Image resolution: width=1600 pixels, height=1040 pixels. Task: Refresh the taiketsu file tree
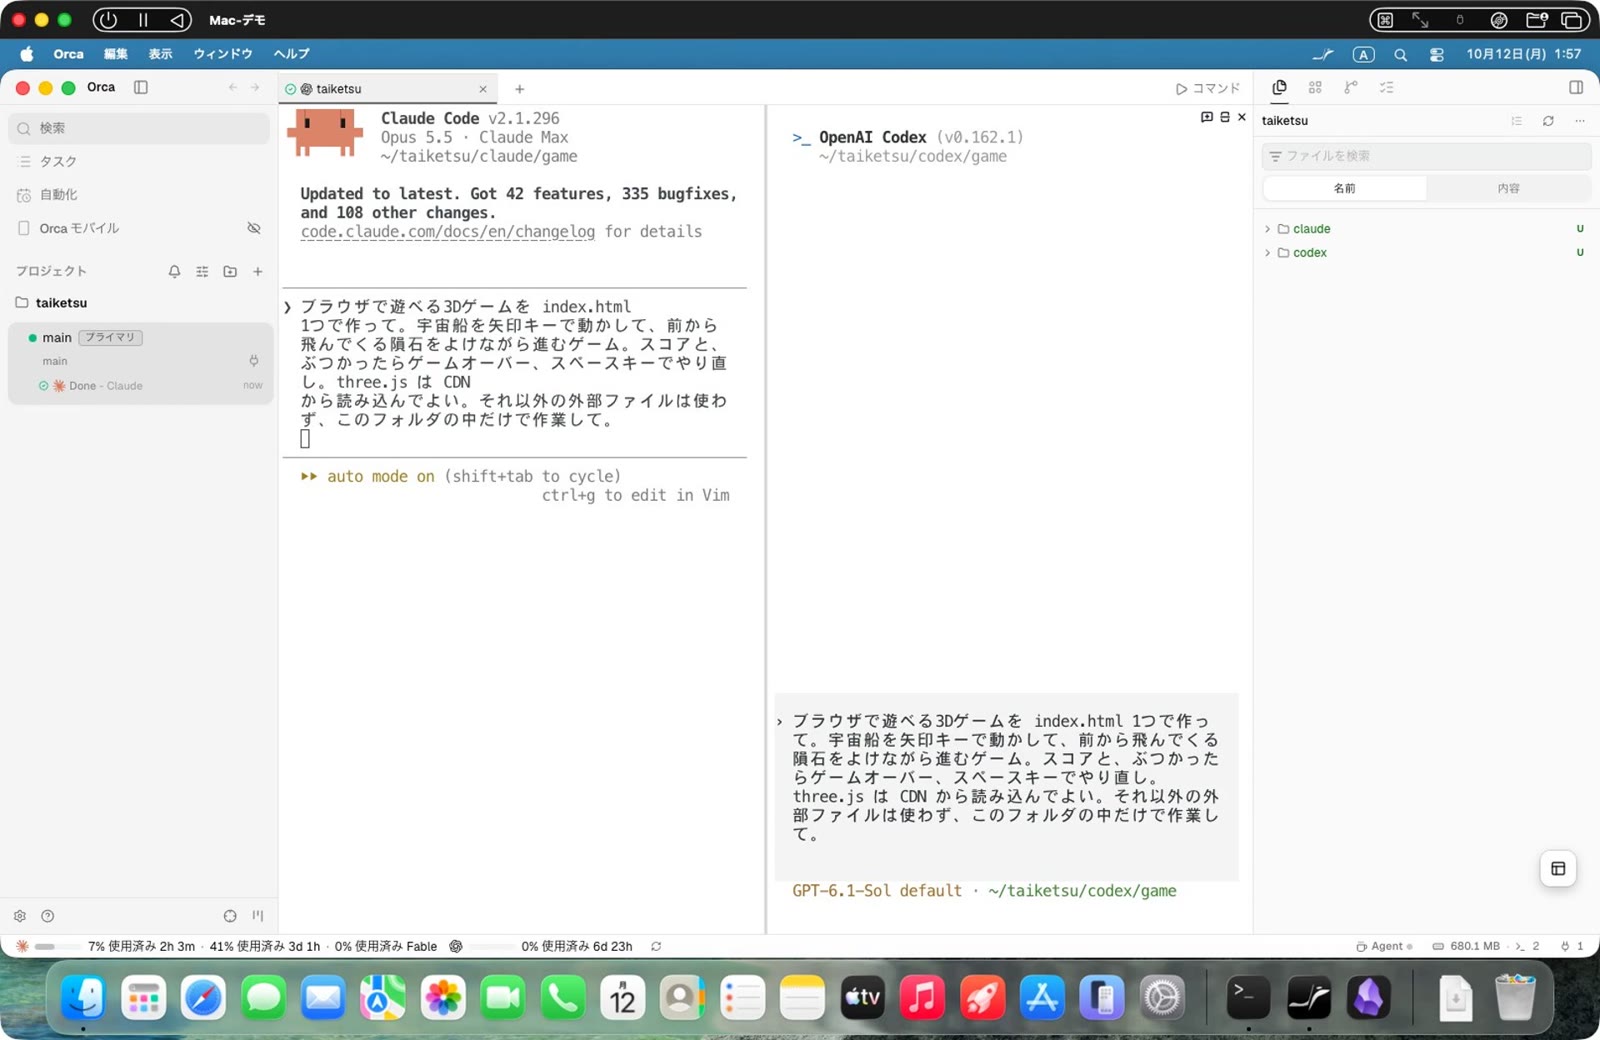(x=1548, y=121)
